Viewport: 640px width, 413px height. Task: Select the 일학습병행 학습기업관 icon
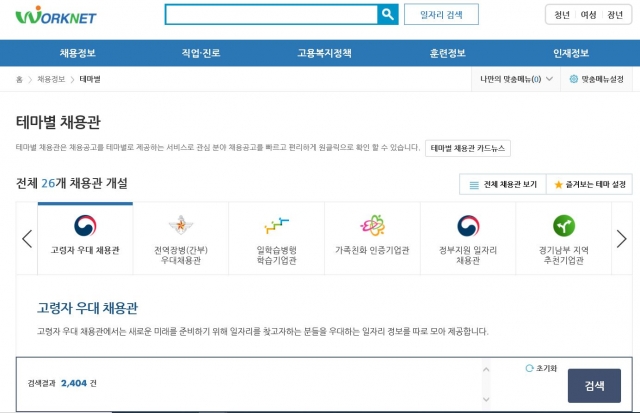pos(276,225)
